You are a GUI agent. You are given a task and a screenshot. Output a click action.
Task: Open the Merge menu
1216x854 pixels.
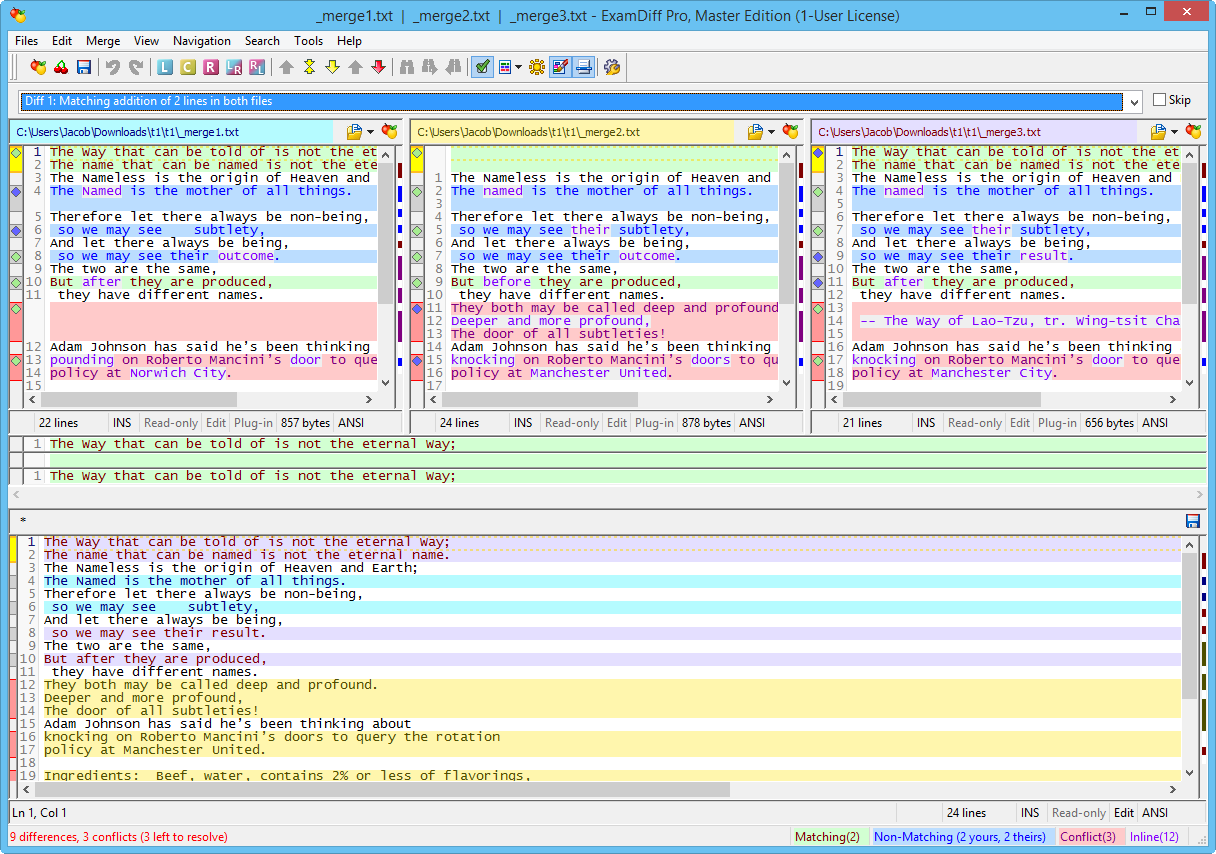(103, 41)
